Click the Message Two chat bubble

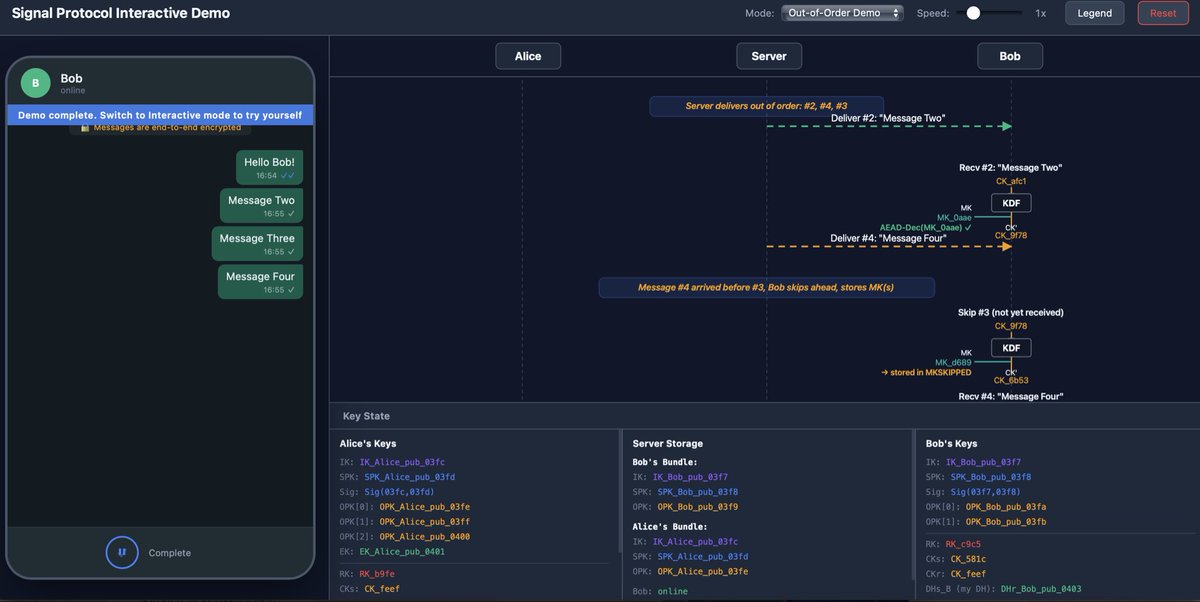261,205
